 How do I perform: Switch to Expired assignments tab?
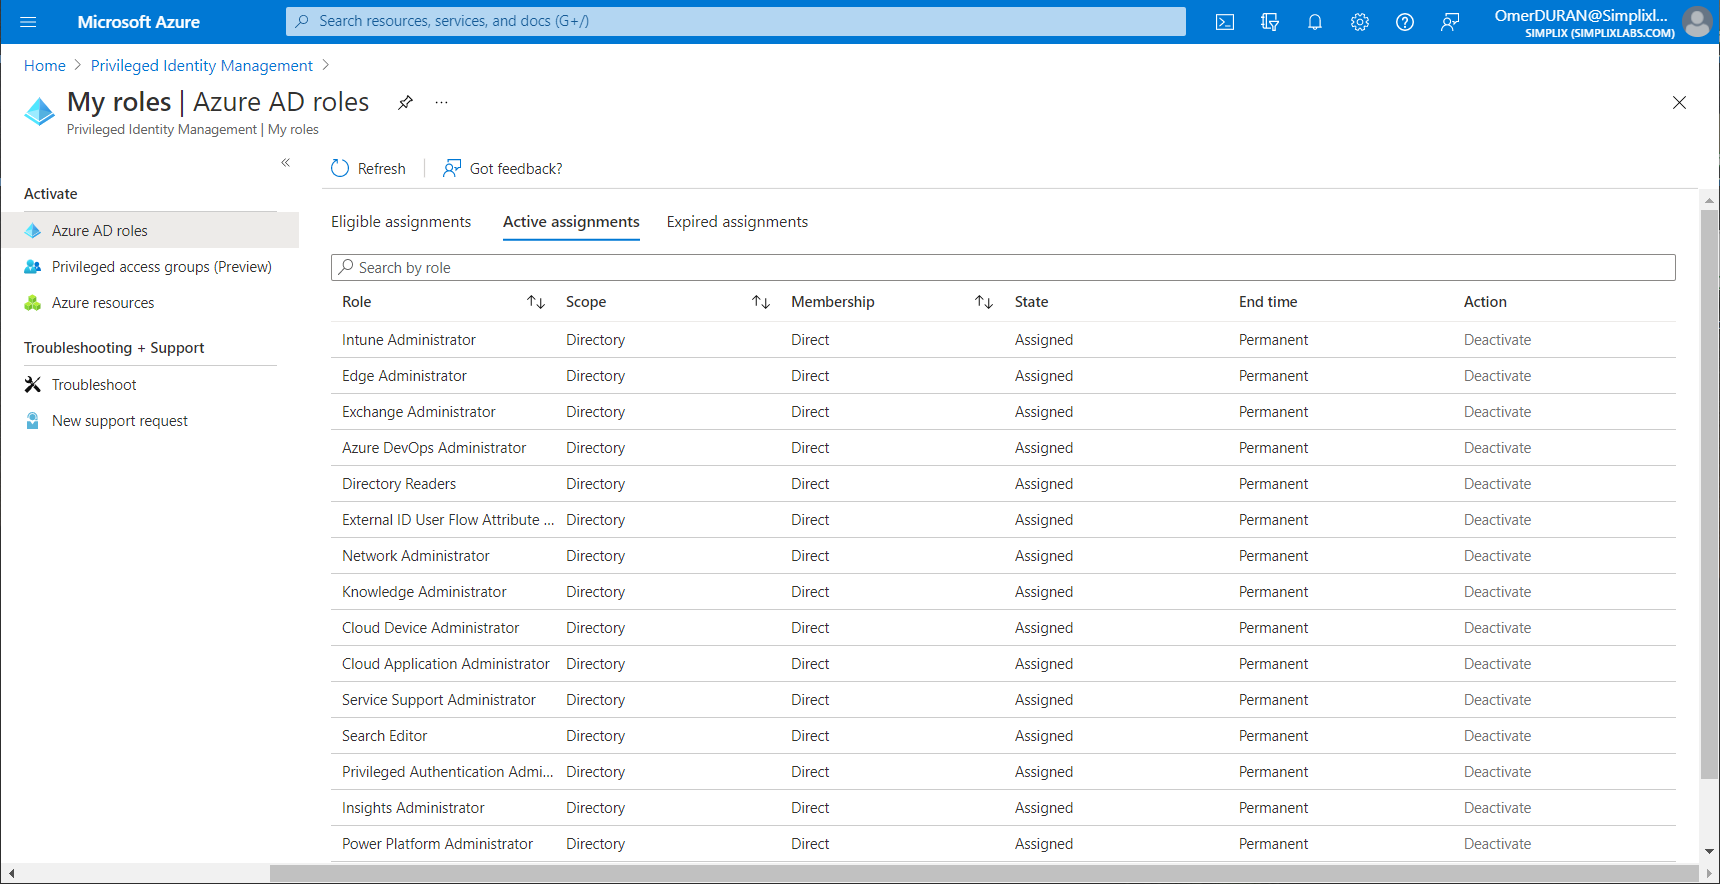point(737,222)
